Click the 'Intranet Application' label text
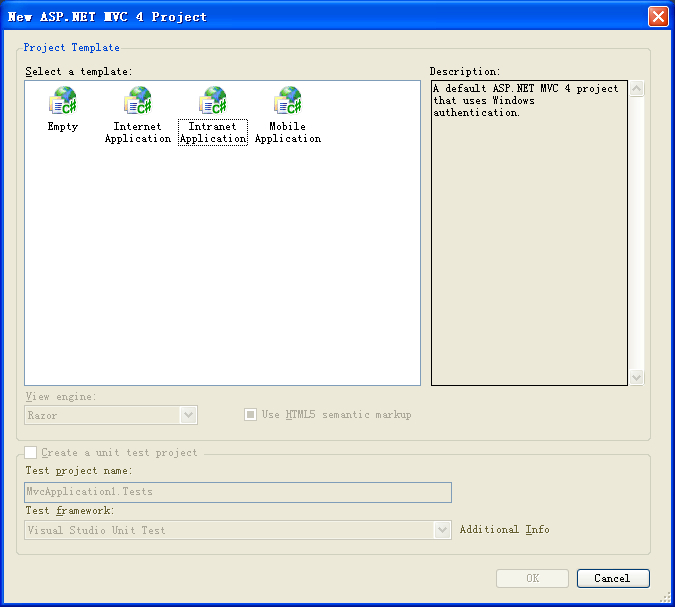The width and height of the screenshot is (675, 607). point(213,133)
